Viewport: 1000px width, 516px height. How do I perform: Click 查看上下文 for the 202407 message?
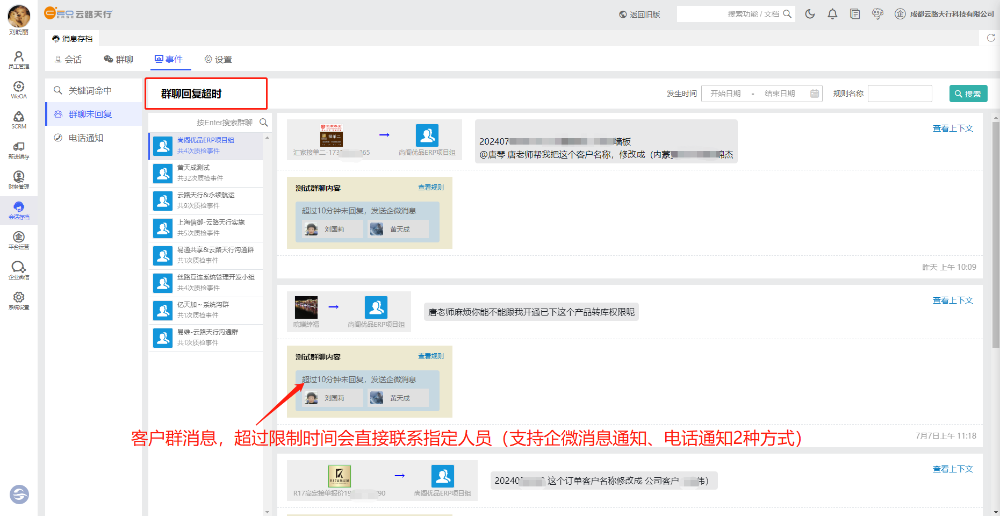953,129
